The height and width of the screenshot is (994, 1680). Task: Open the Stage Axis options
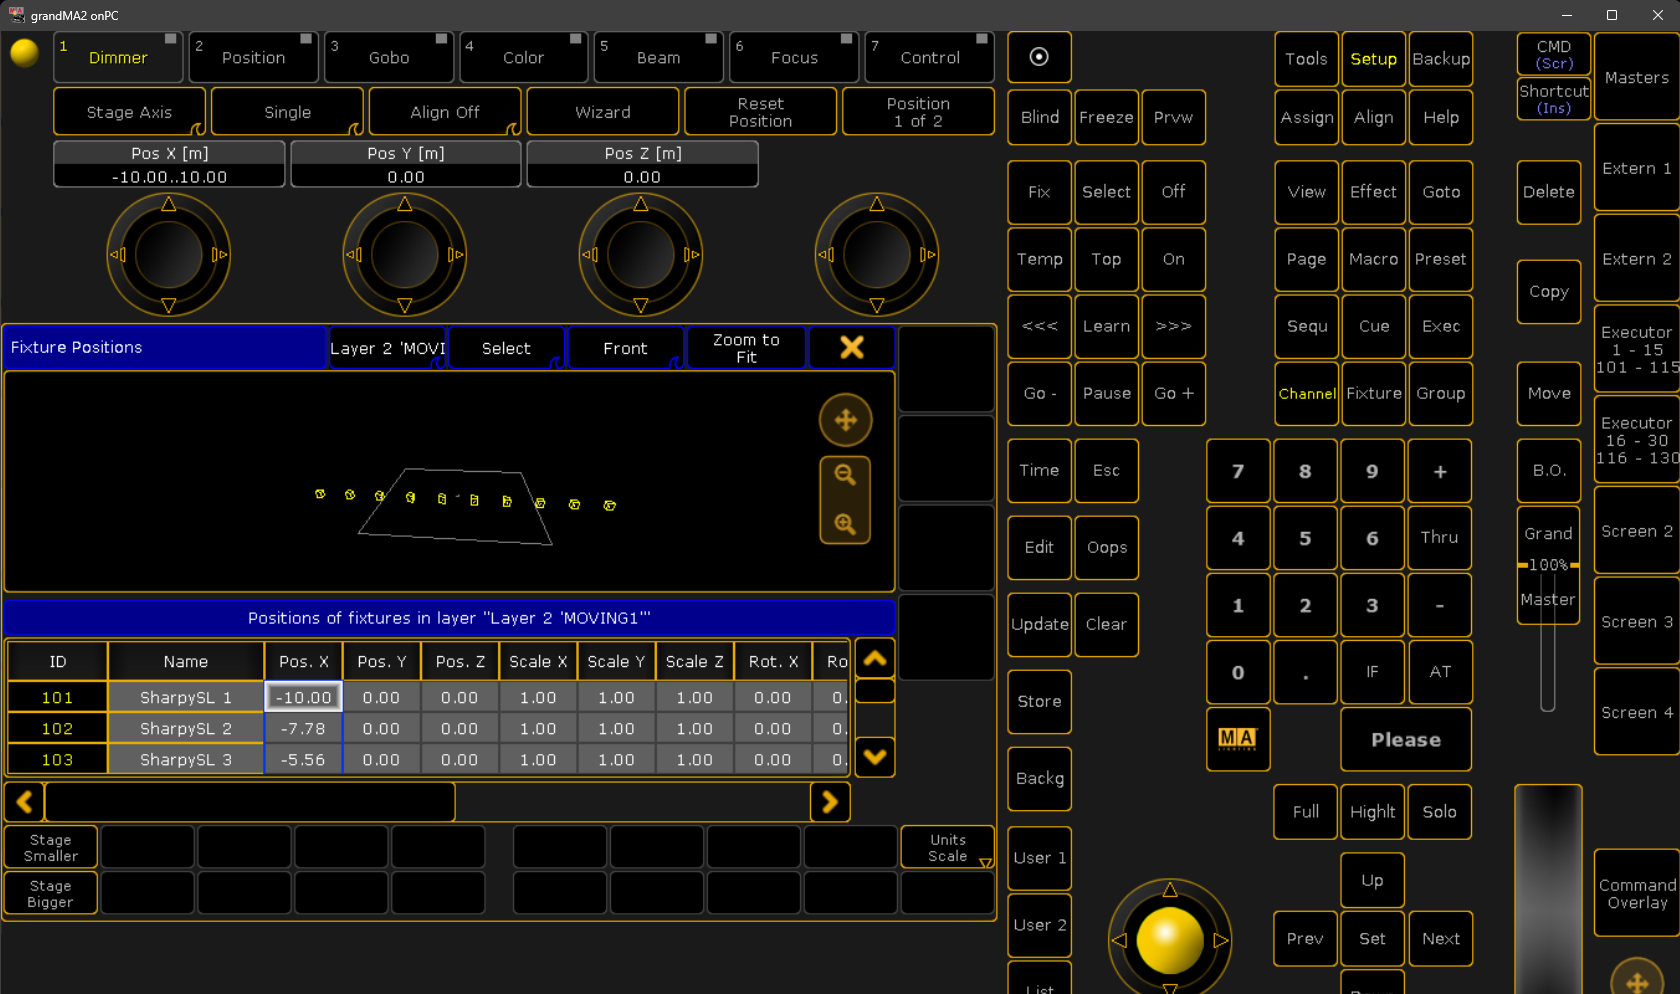click(130, 112)
